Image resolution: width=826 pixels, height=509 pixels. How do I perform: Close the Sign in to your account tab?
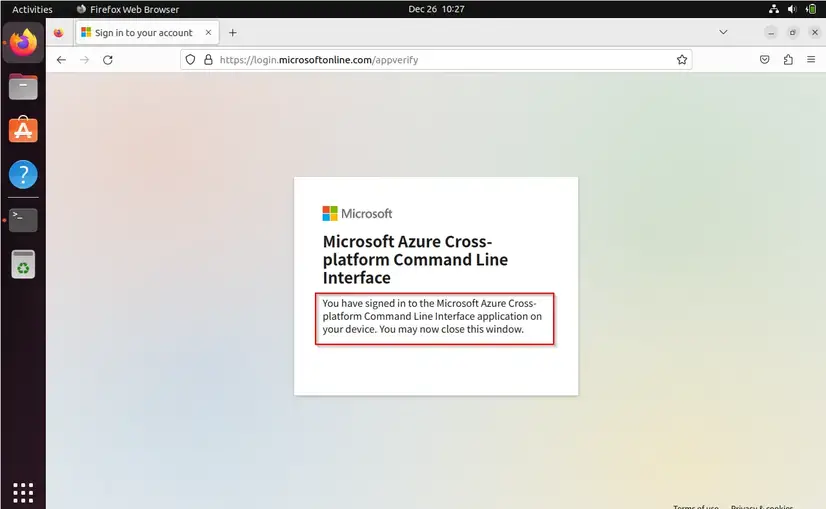[x=207, y=33]
